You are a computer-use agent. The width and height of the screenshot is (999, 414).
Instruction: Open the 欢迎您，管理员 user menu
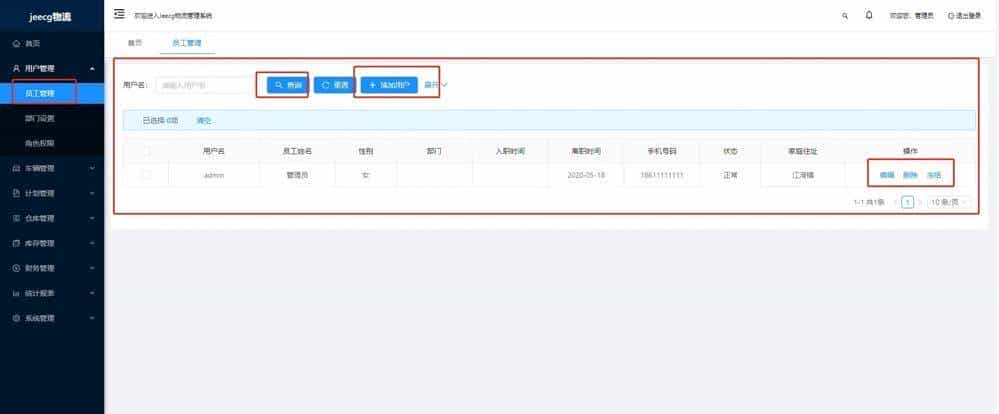click(912, 15)
